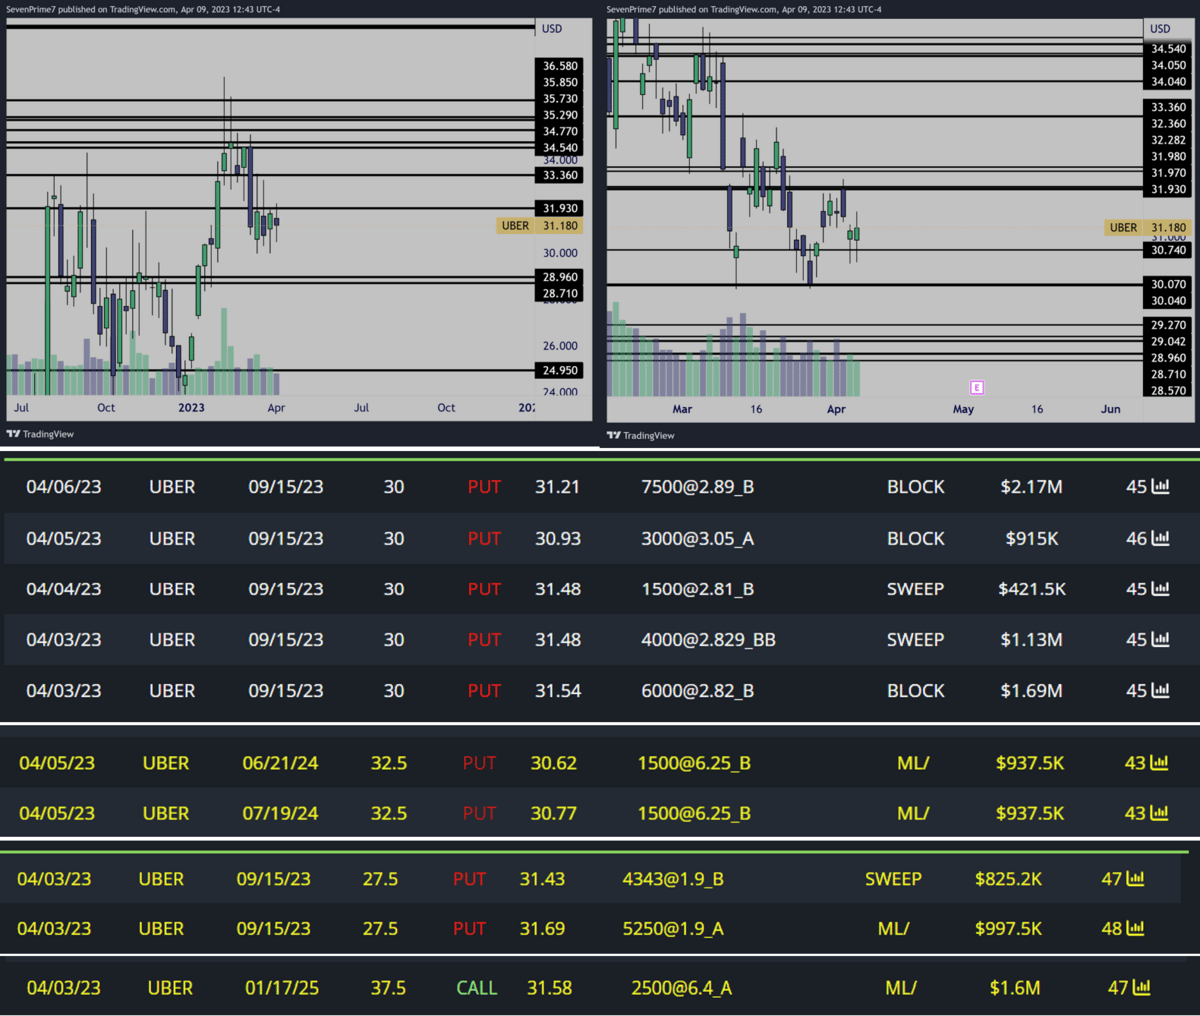Click the 2023 label on left chart time axis

coord(191,408)
